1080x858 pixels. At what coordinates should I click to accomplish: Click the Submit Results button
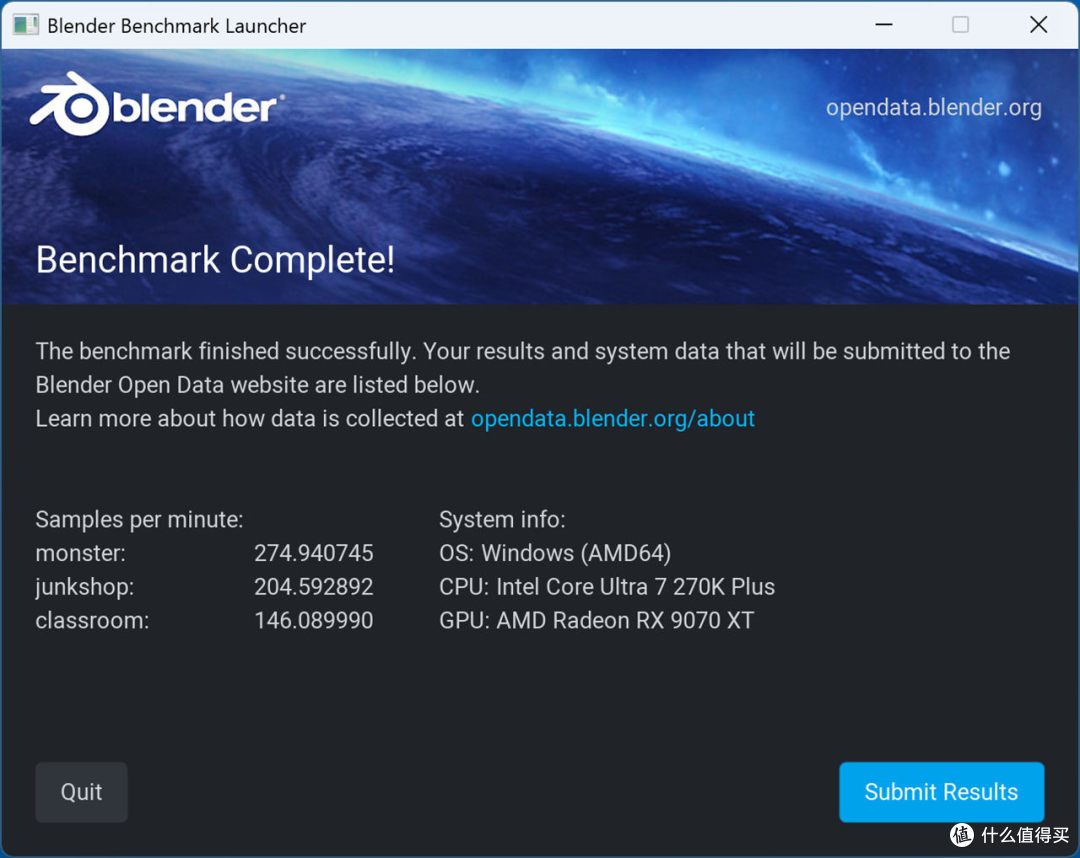(941, 791)
